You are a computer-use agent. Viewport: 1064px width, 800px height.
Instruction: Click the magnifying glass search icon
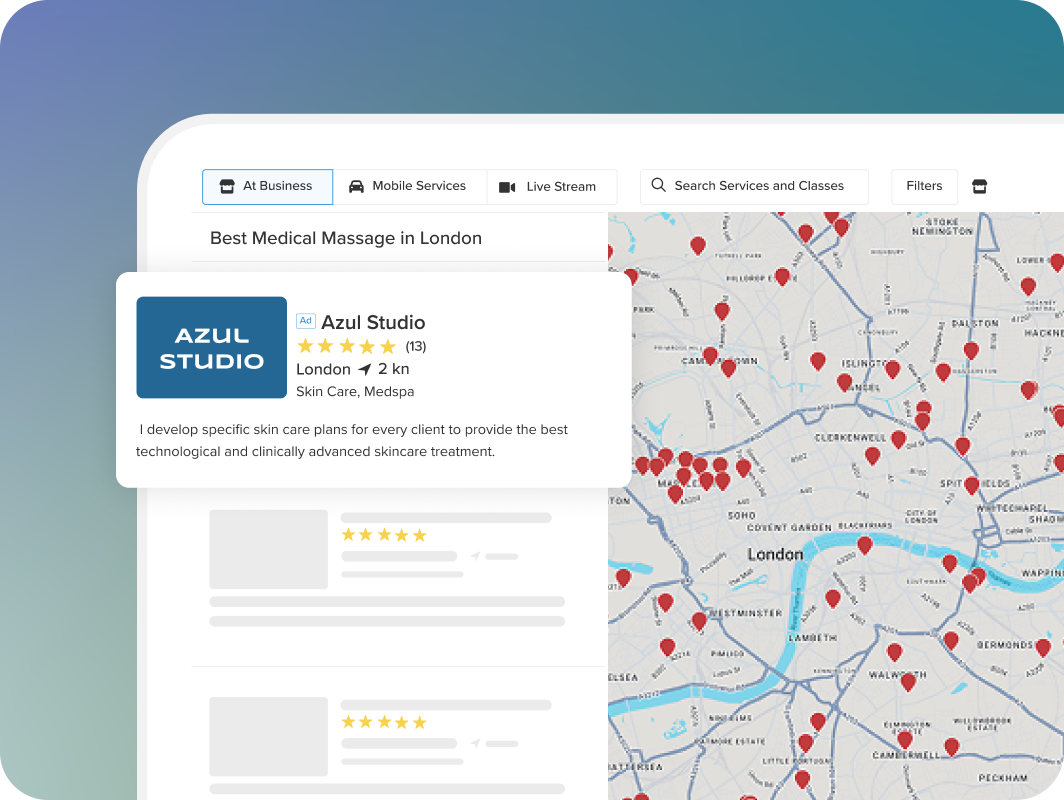[658, 185]
